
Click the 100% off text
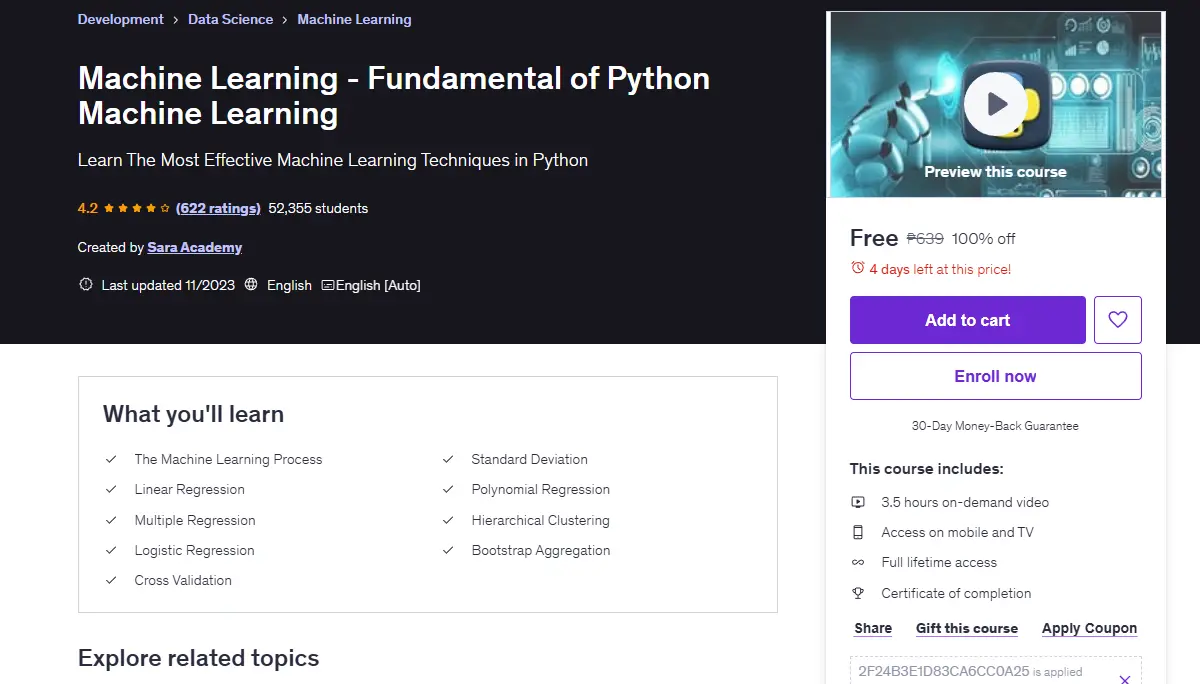coord(984,238)
